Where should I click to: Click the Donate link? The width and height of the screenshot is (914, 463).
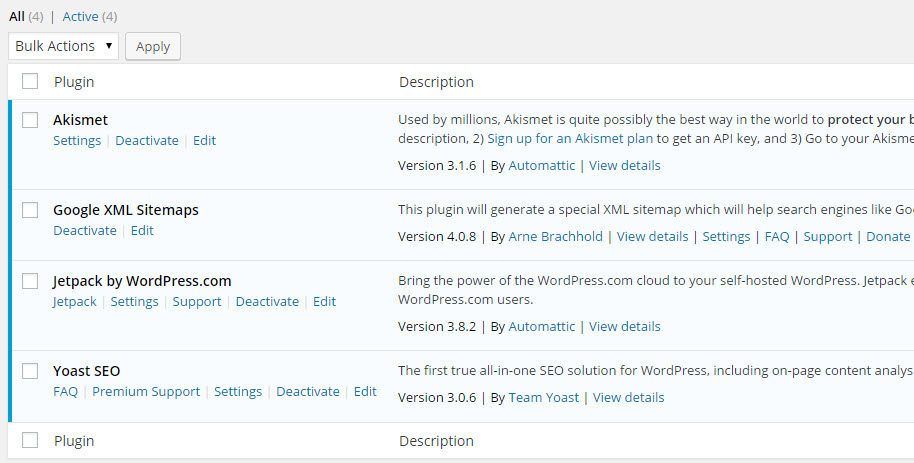(888, 236)
